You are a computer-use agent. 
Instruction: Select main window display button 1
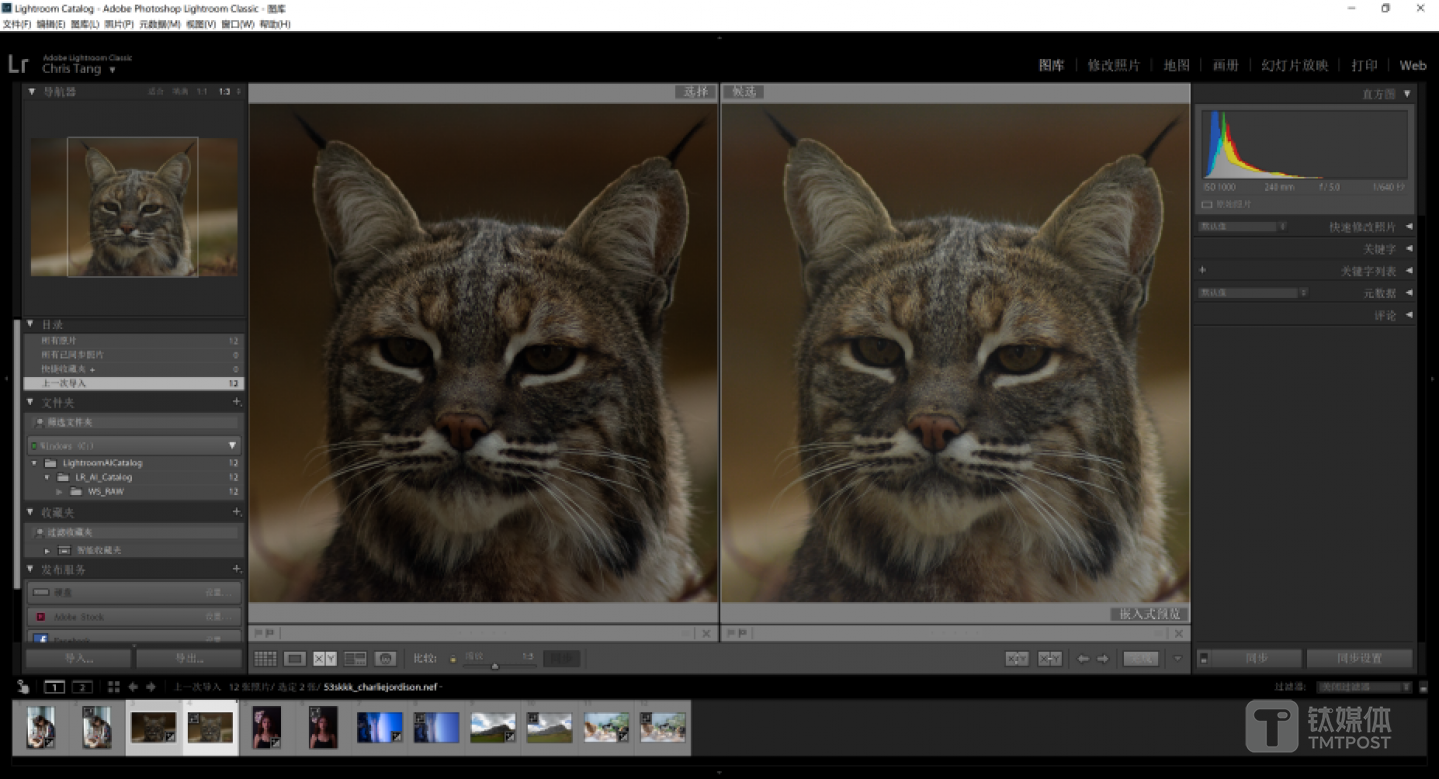54,687
